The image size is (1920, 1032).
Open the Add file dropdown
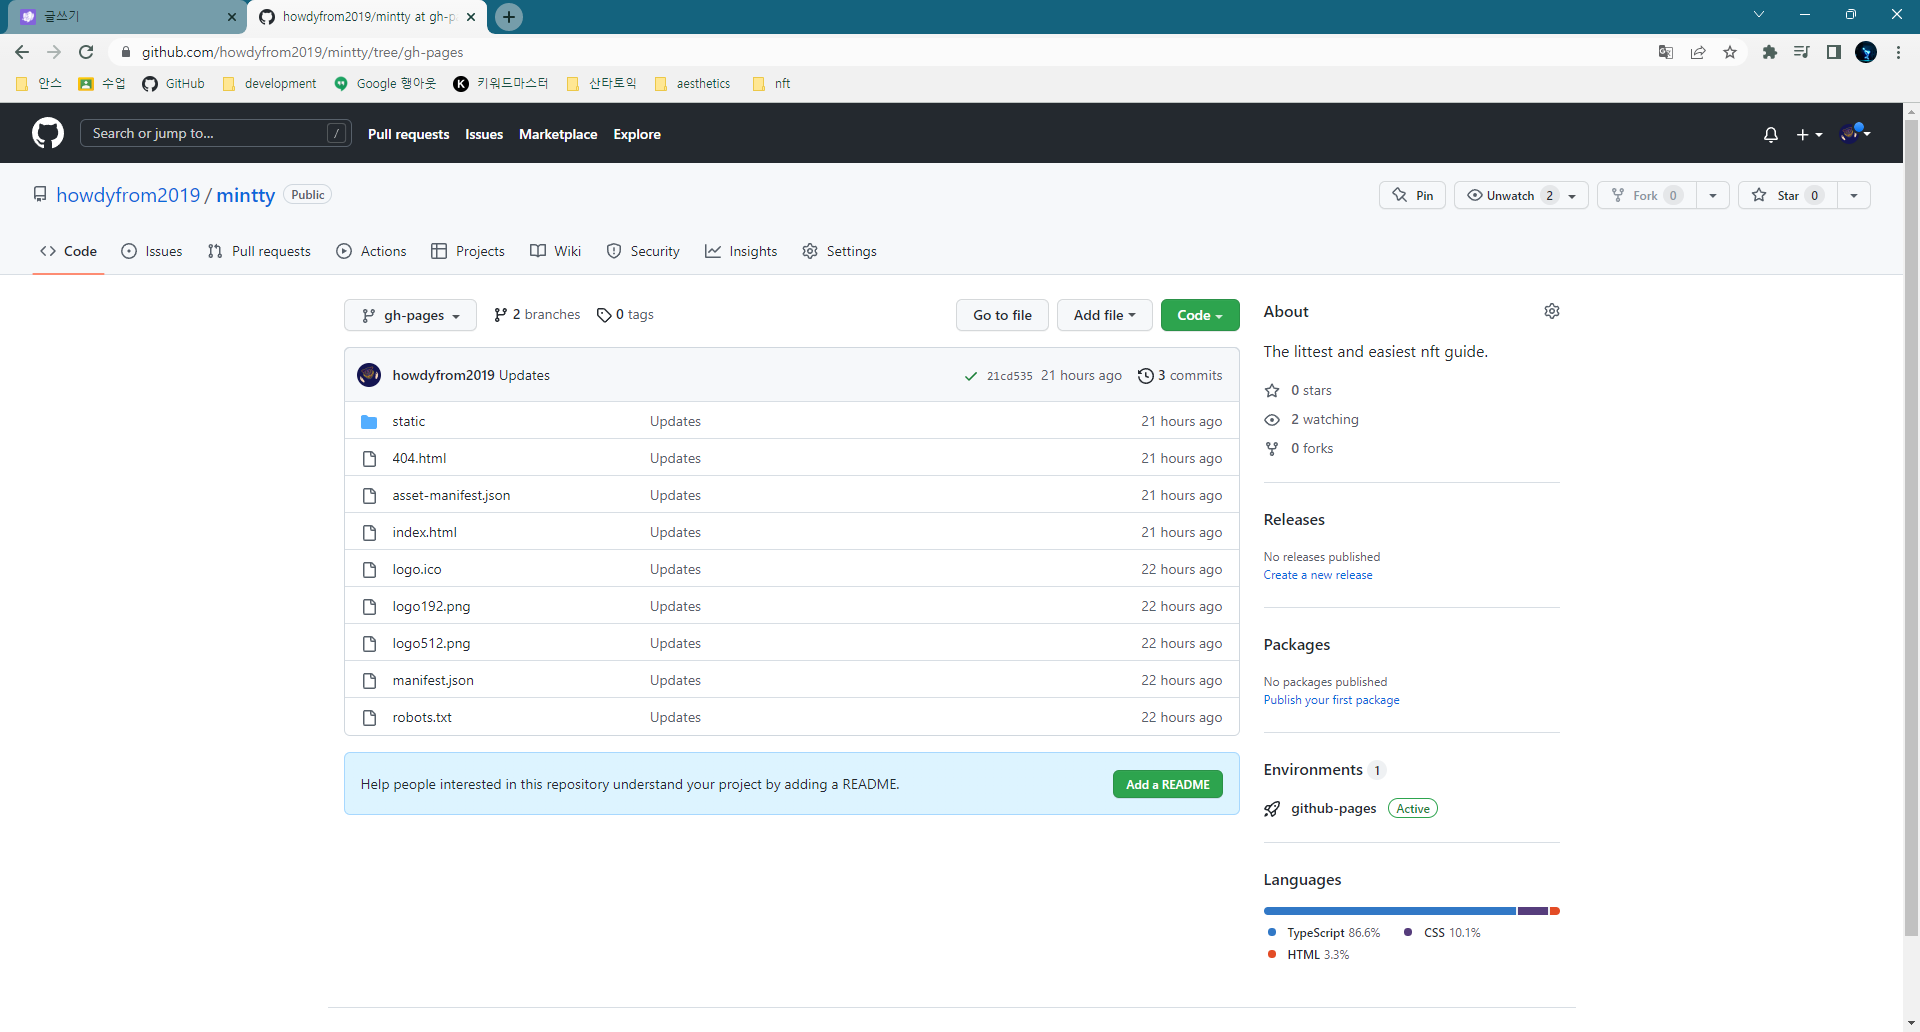[x=1104, y=315]
